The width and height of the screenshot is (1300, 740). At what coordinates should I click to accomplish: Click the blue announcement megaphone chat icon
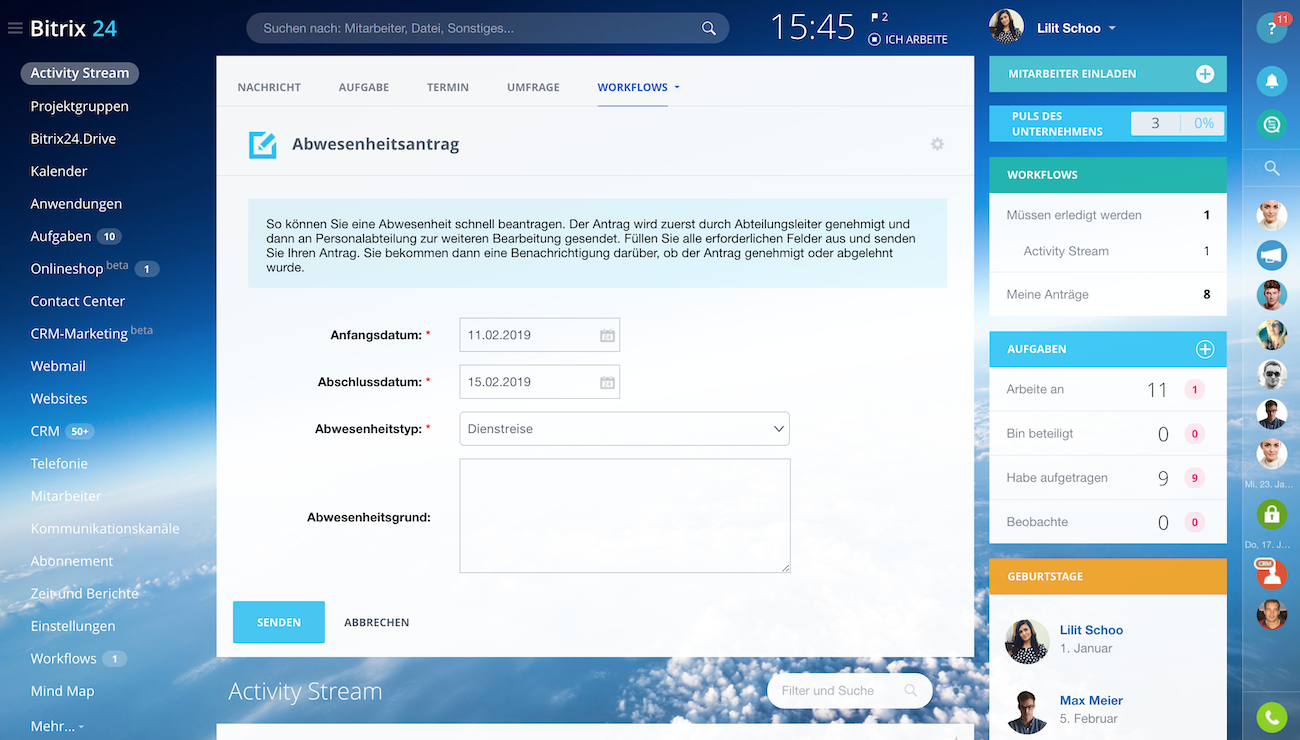[x=1271, y=255]
